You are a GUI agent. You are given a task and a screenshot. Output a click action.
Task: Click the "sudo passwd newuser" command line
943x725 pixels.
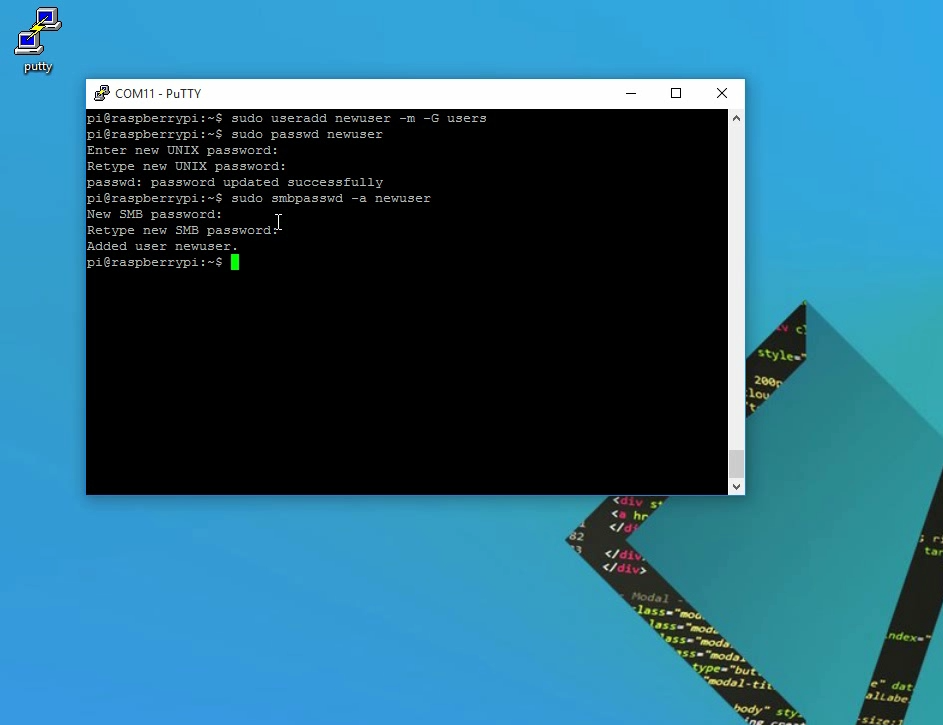[x=306, y=134]
